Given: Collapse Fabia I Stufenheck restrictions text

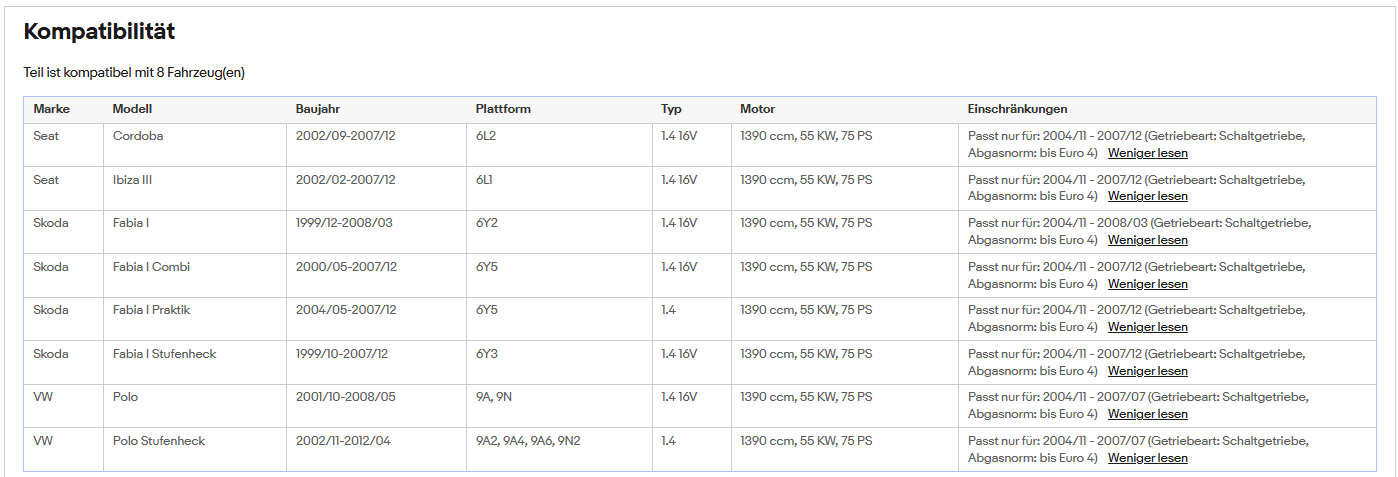Looking at the screenshot, I should (1148, 371).
